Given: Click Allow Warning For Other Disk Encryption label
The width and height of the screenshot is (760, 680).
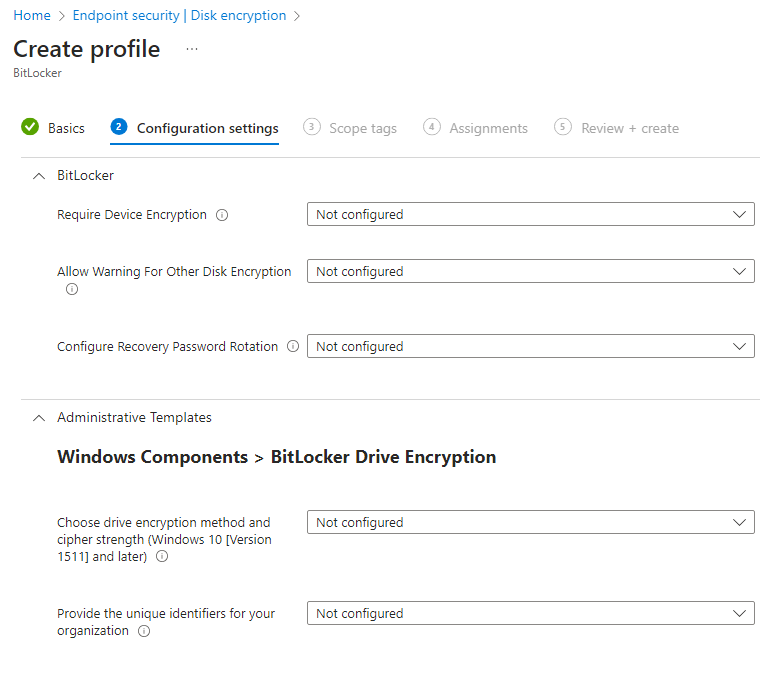Looking at the screenshot, I should (x=174, y=271).
